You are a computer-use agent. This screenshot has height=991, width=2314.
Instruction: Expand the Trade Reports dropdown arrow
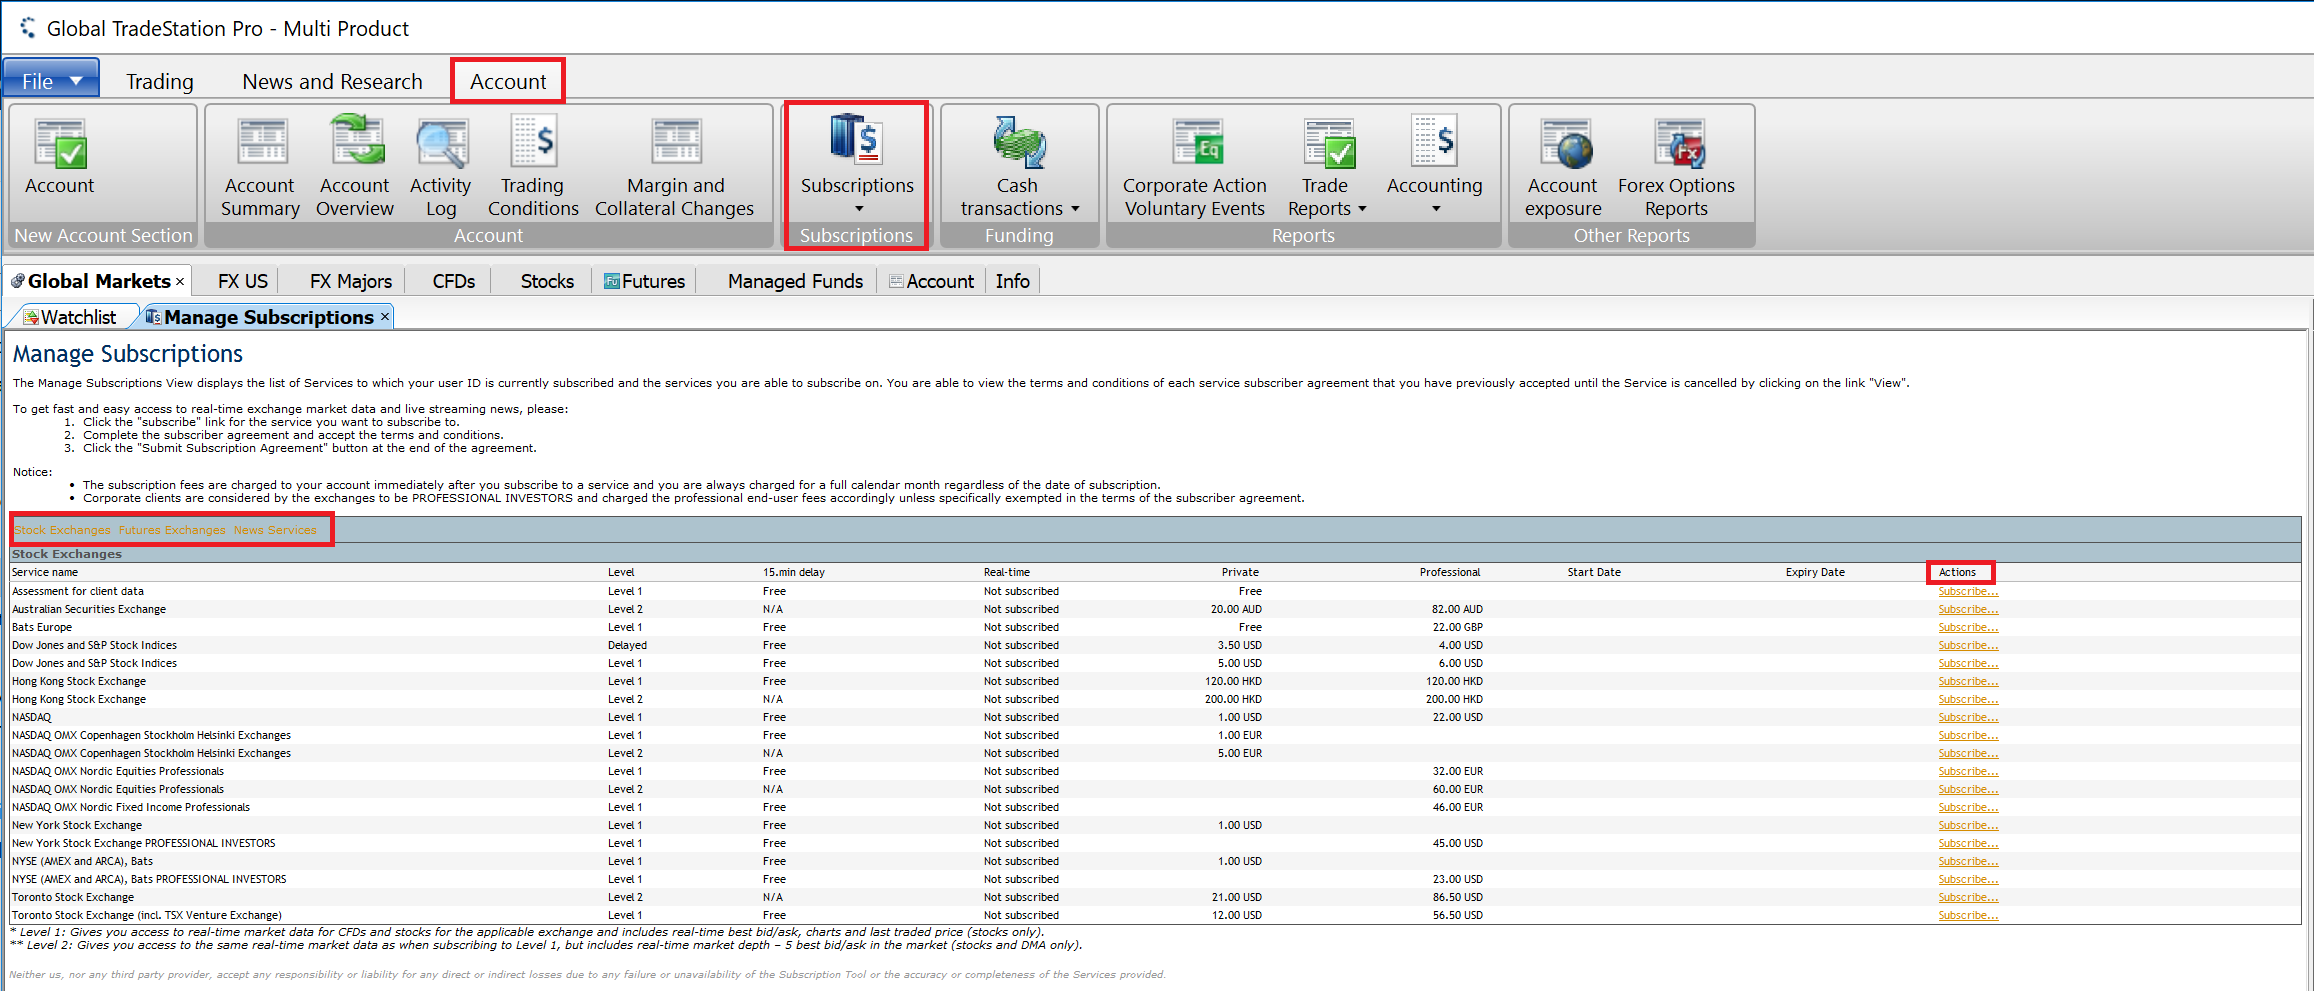click(x=1362, y=209)
